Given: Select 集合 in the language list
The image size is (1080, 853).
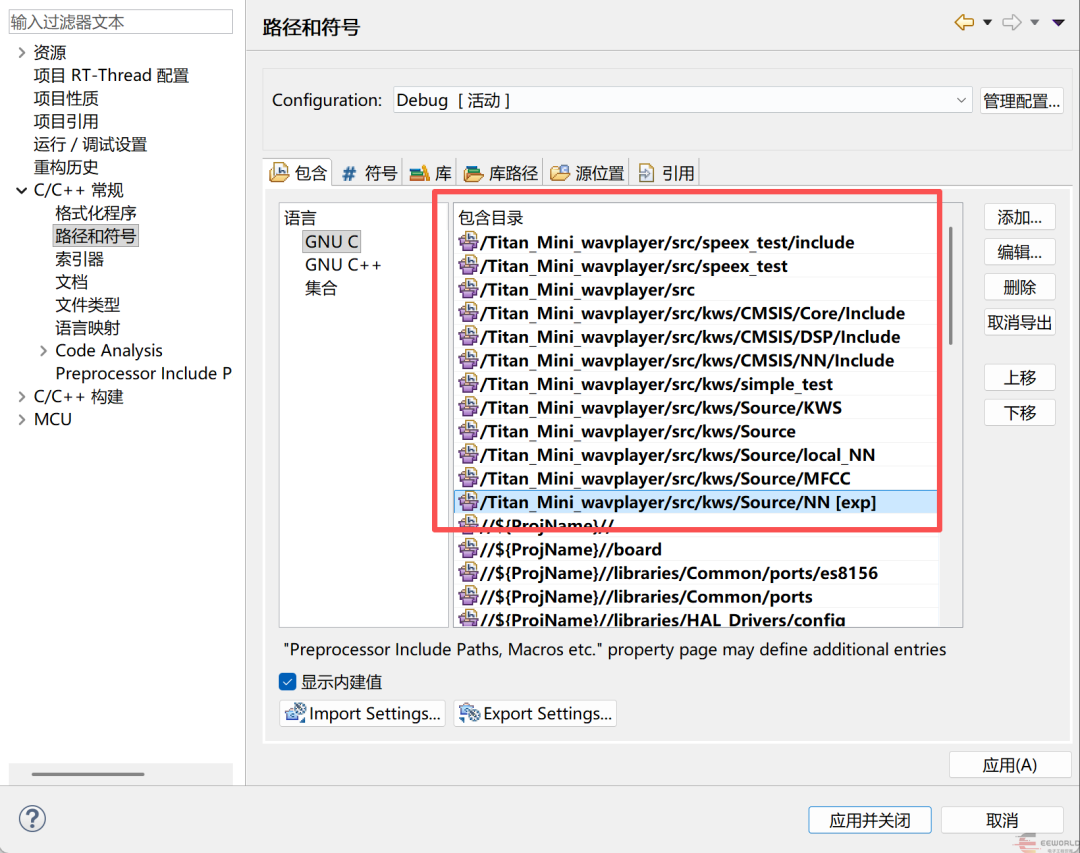Looking at the screenshot, I should coord(321,288).
